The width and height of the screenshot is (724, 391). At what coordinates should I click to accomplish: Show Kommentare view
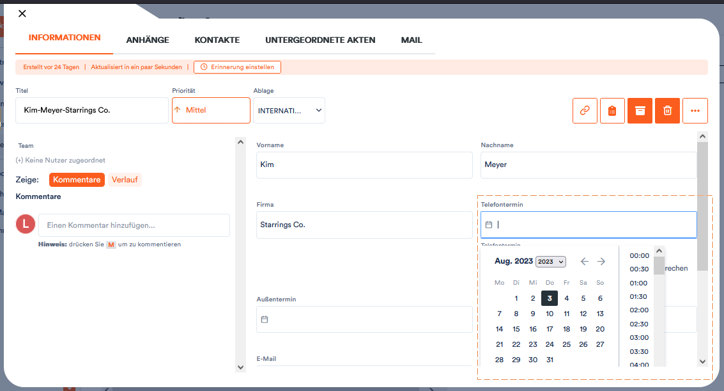coord(77,180)
